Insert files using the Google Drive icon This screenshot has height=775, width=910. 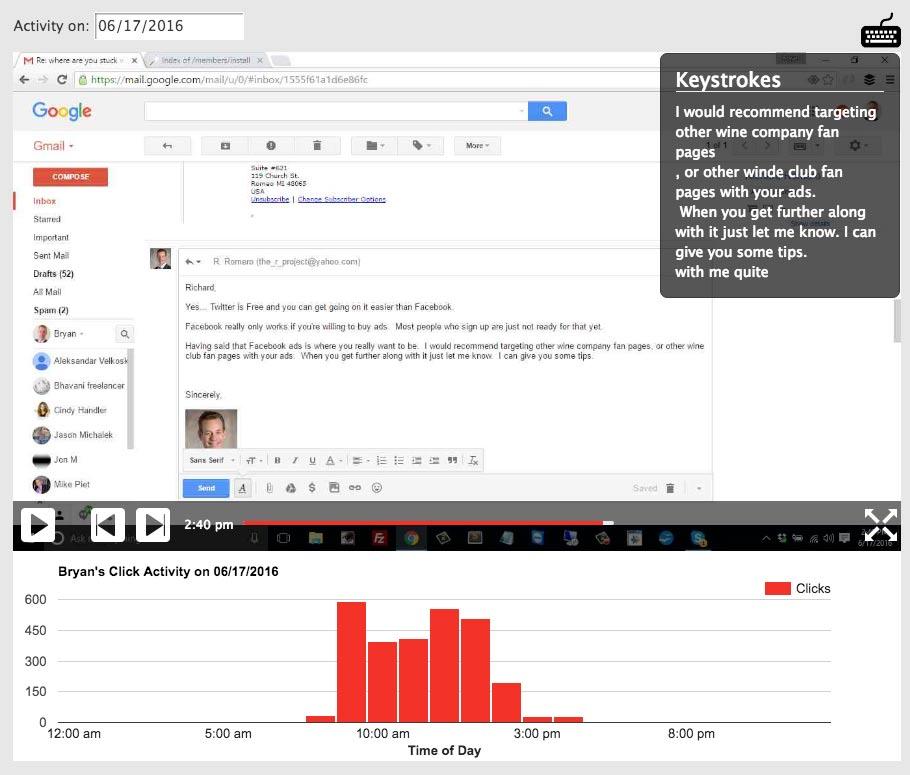(291, 488)
